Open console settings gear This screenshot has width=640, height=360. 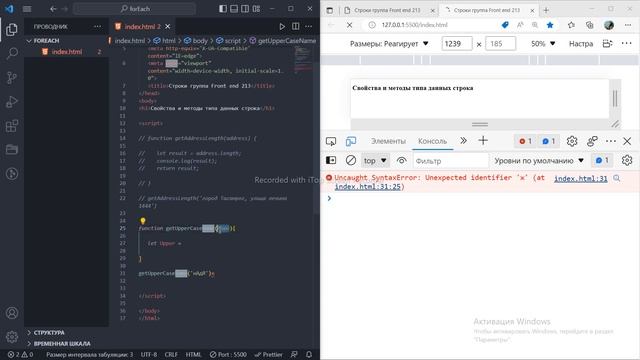(x=627, y=160)
